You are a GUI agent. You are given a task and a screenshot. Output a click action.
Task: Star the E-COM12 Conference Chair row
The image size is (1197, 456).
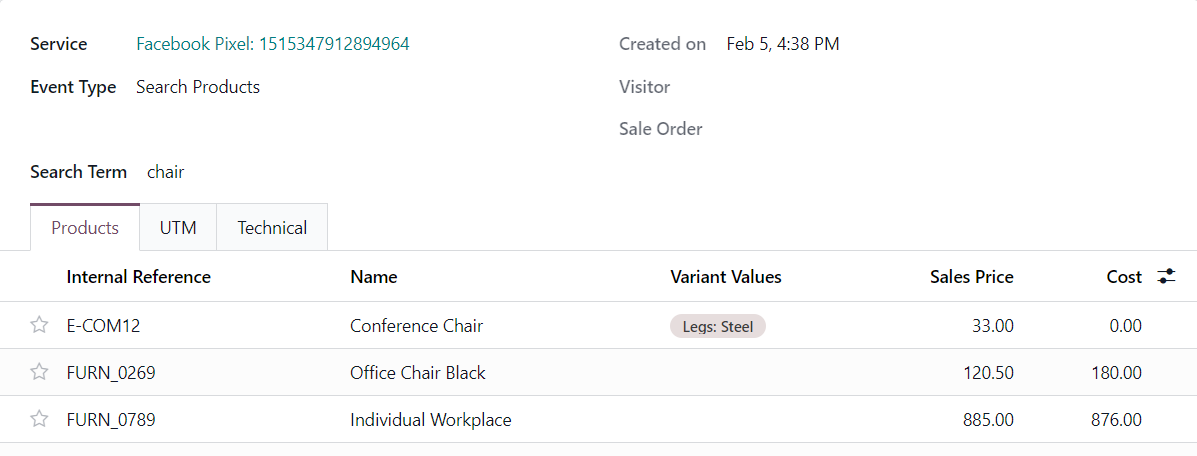(39, 325)
